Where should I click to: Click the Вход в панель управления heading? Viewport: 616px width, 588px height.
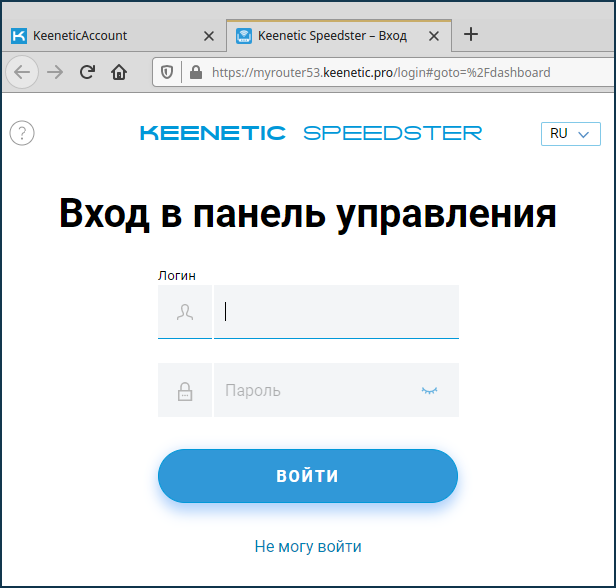pyautogui.click(x=308, y=214)
